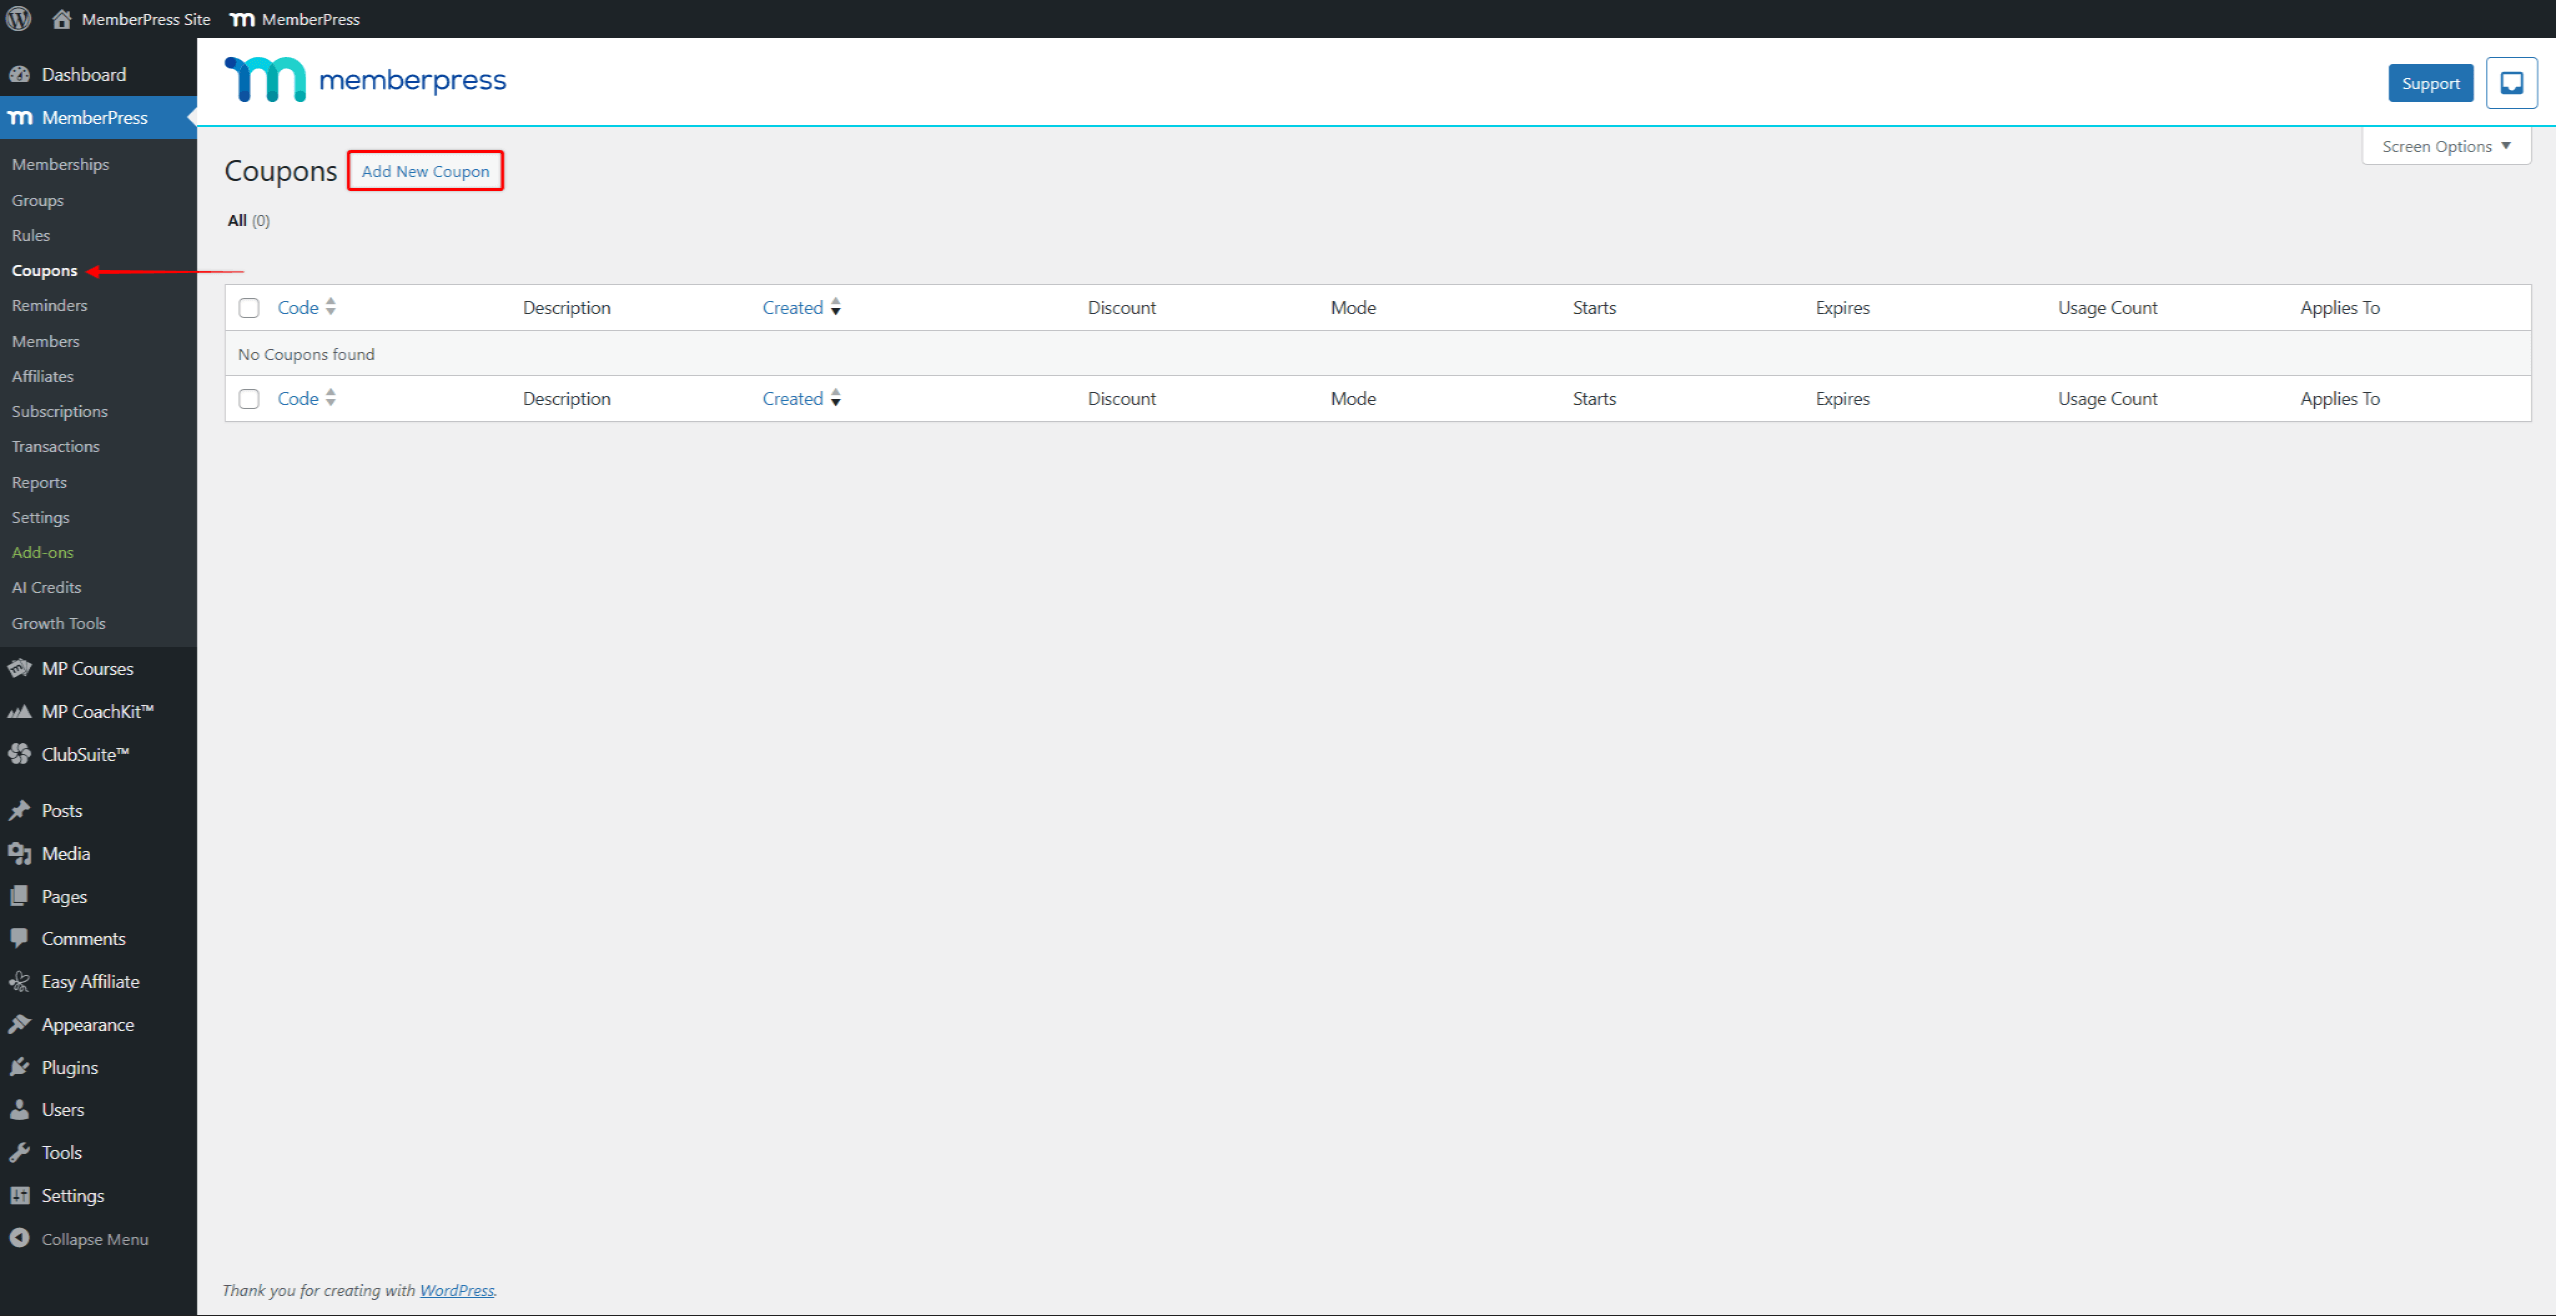Click the Plugins plug icon in sidebar

point(19,1067)
